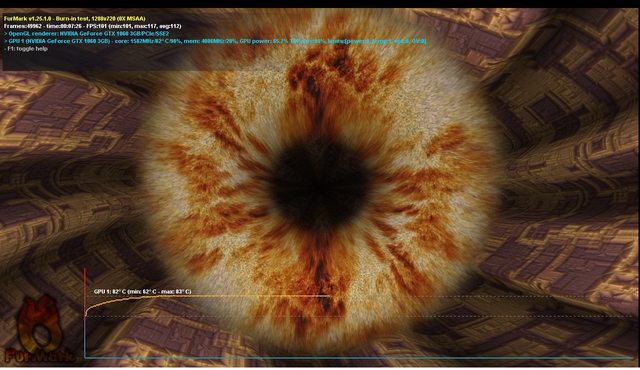Click the 1280x720 8X MSAA resolution text

117,18
